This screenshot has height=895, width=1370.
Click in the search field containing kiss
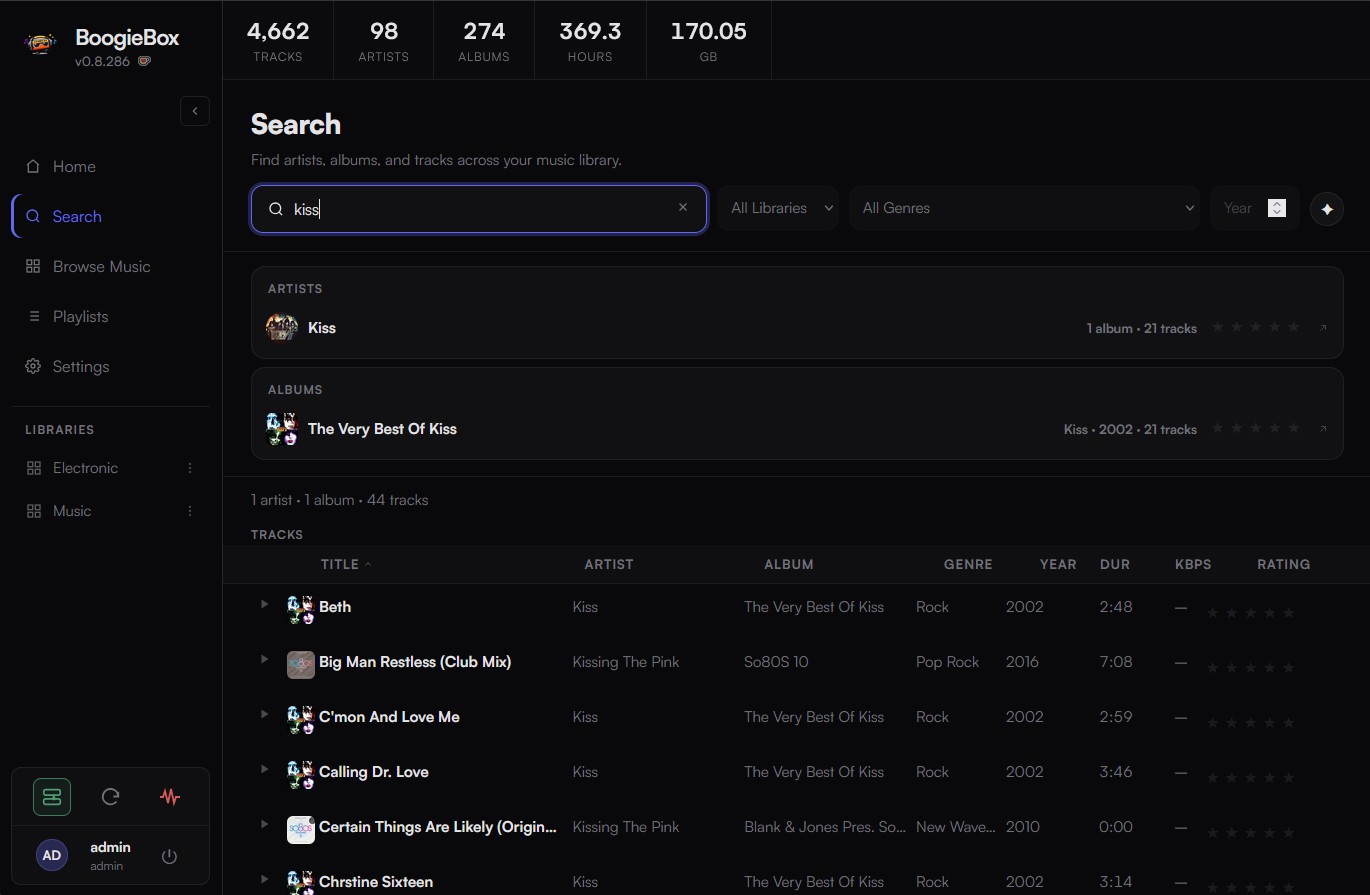[479, 208]
